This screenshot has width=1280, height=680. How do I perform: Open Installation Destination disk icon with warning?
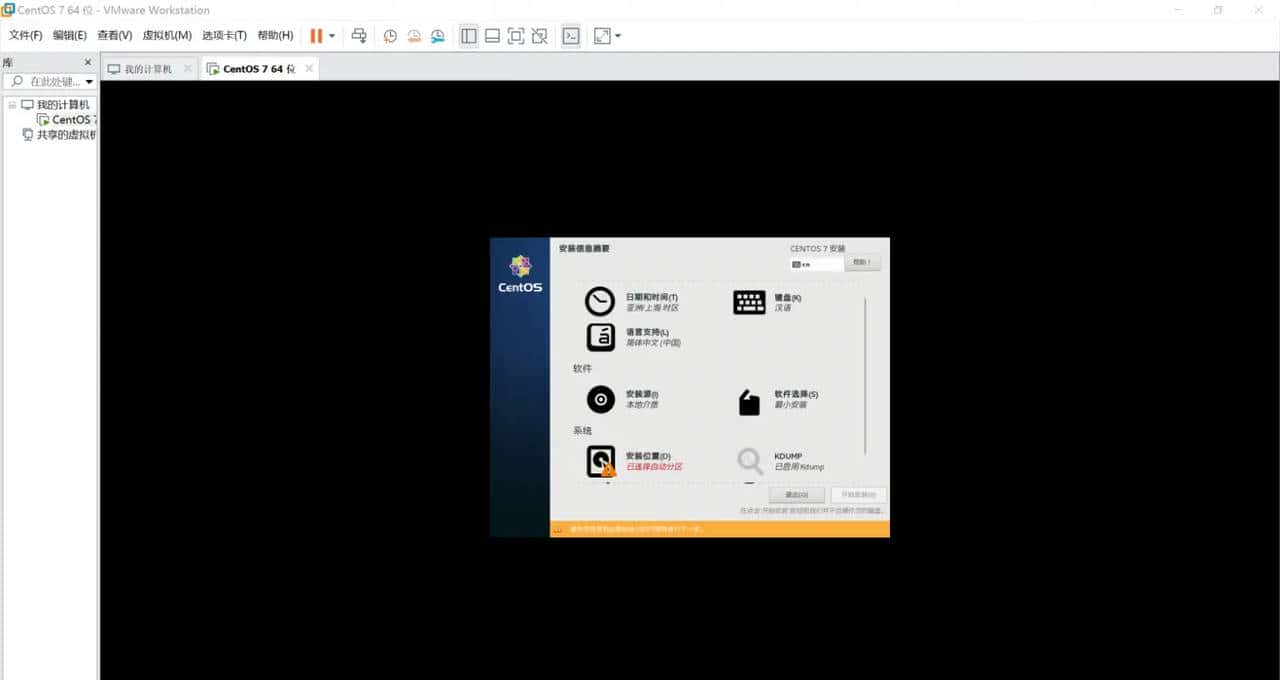pyautogui.click(x=600, y=461)
